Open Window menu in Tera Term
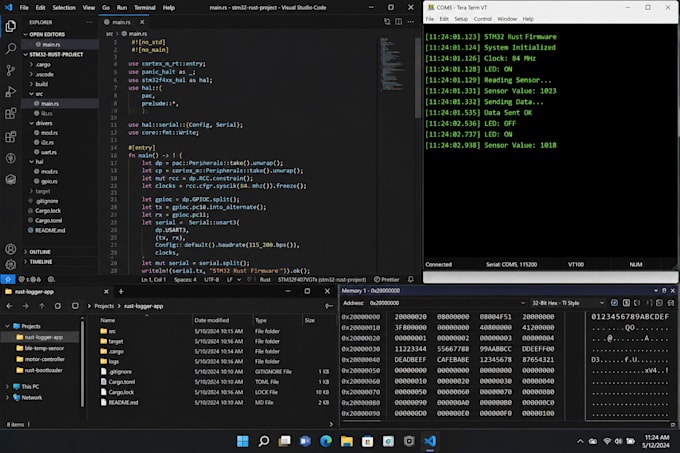The image size is (680, 453). 507,19
